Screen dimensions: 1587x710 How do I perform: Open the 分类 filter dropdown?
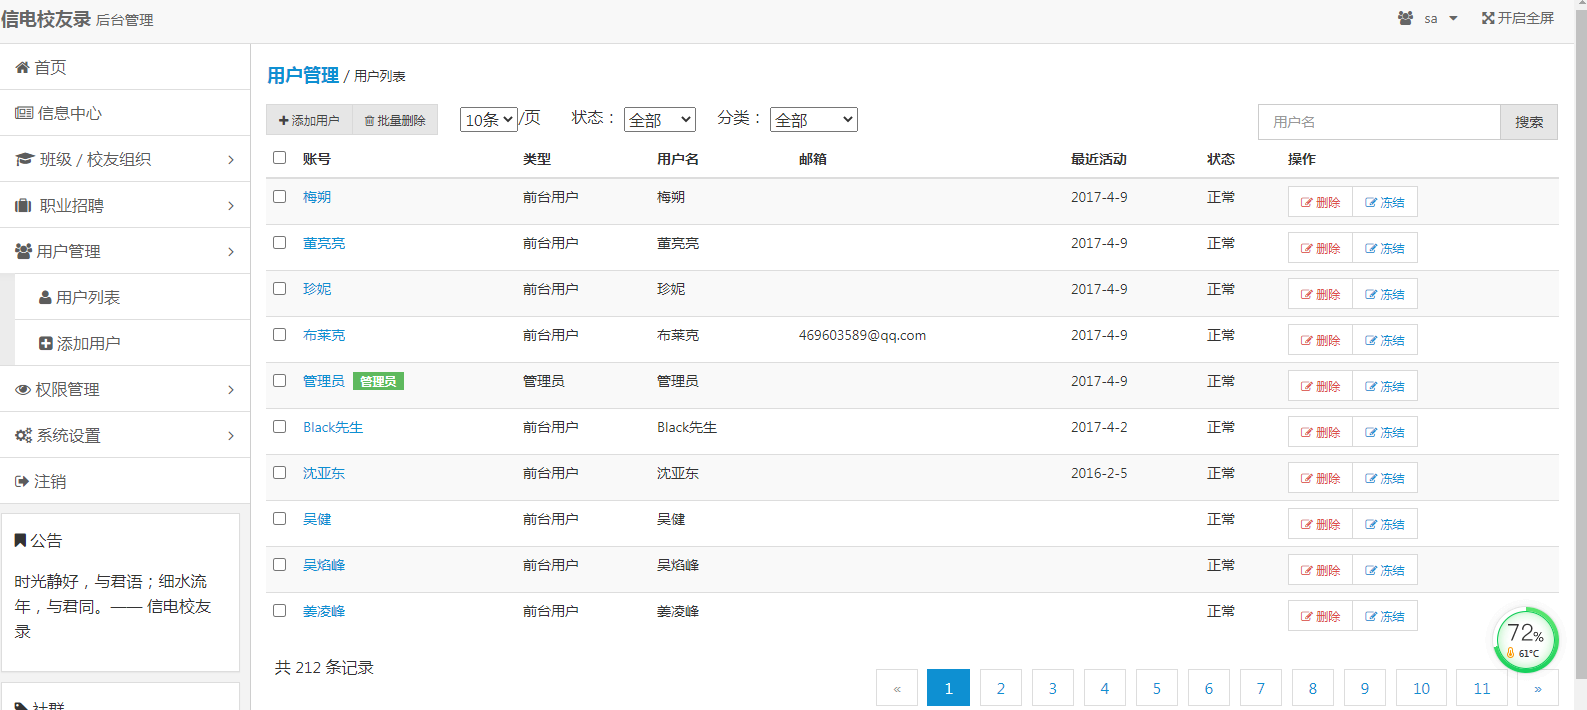(x=814, y=120)
